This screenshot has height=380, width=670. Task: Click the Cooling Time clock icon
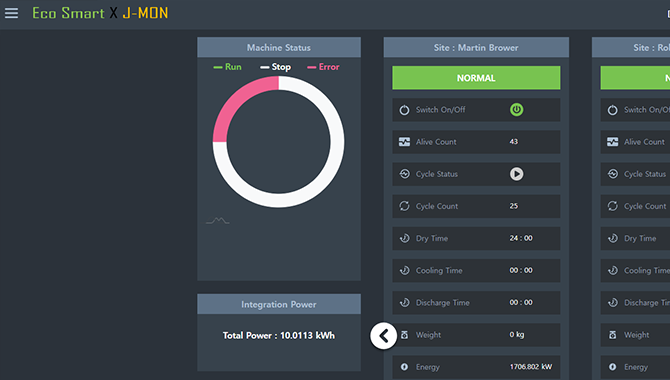point(404,270)
